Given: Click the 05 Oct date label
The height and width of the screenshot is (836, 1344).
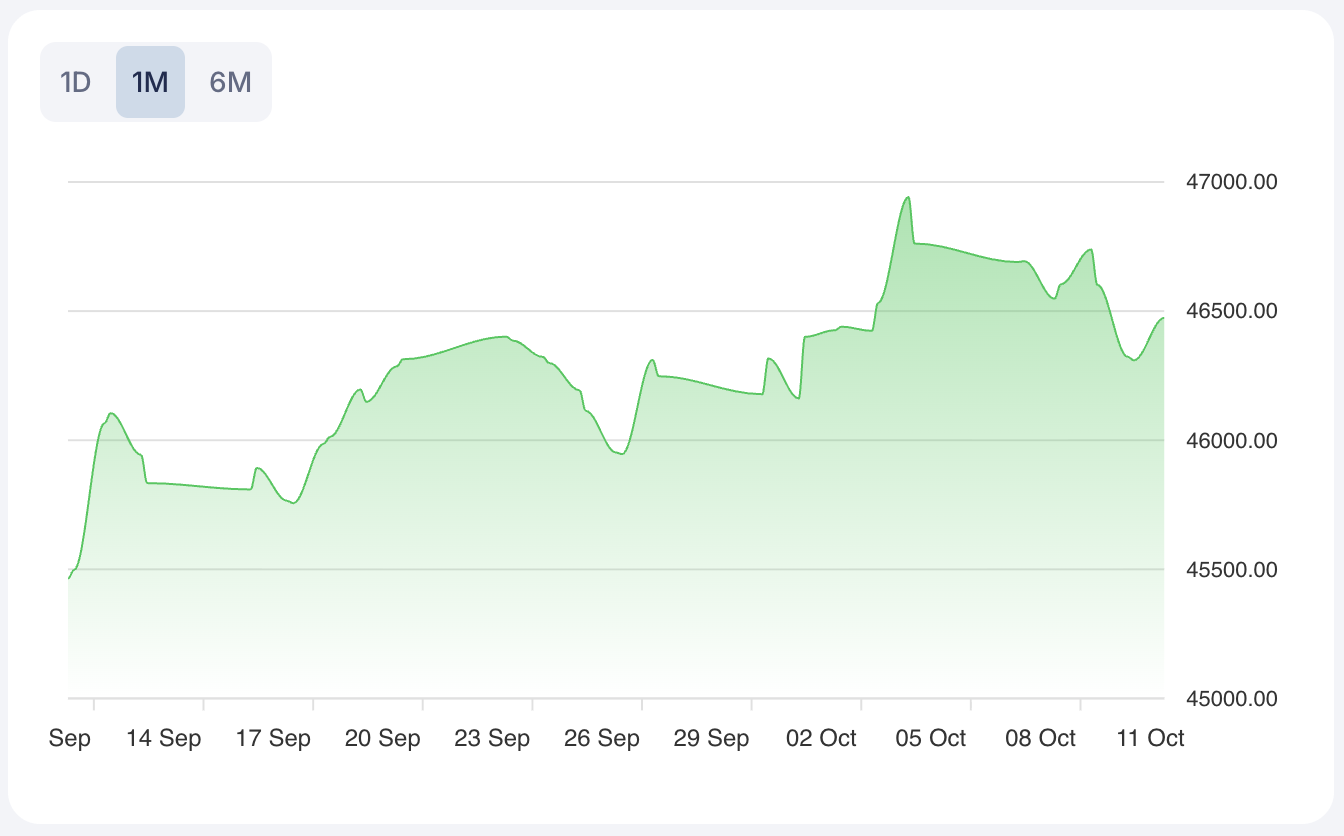Looking at the screenshot, I should [x=931, y=739].
